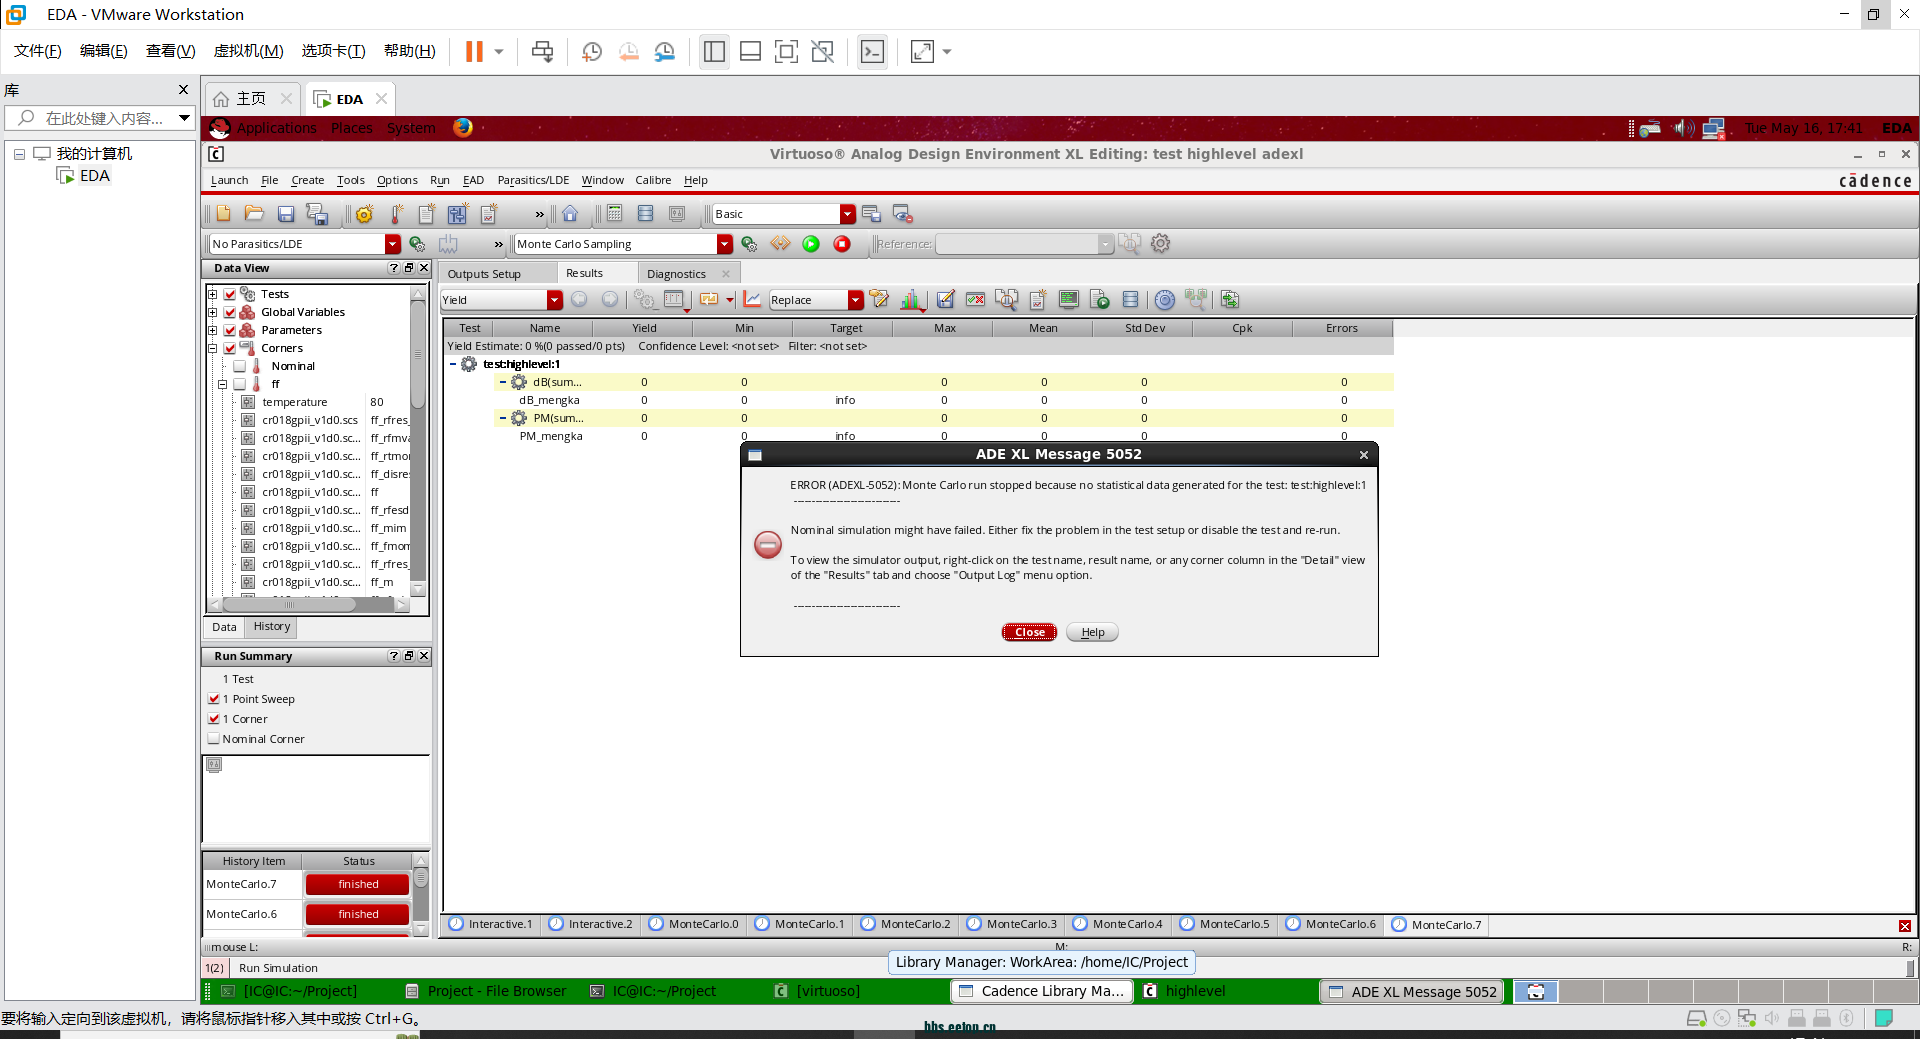Click the Home icon in the toolbar
The width and height of the screenshot is (1920, 1039).
pyautogui.click(x=570, y=214)
